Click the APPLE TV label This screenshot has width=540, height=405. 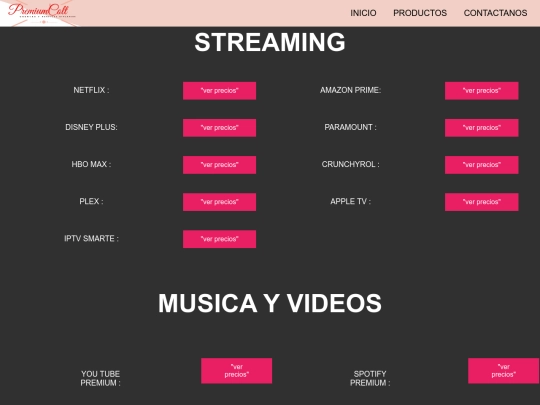tap(351, 201)
